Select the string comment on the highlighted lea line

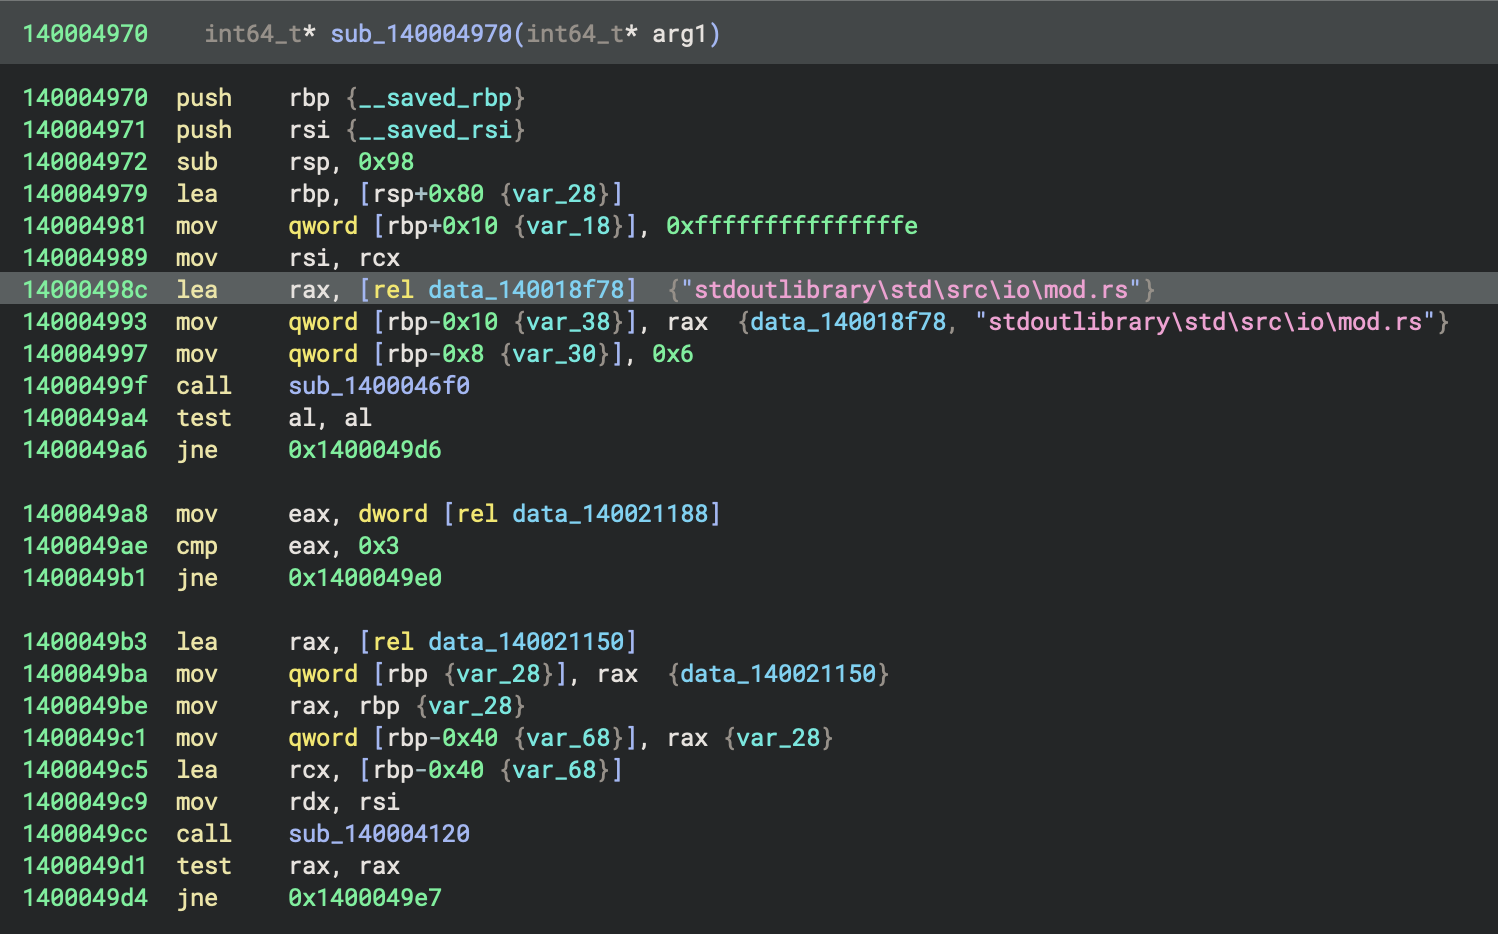(911, 290)
